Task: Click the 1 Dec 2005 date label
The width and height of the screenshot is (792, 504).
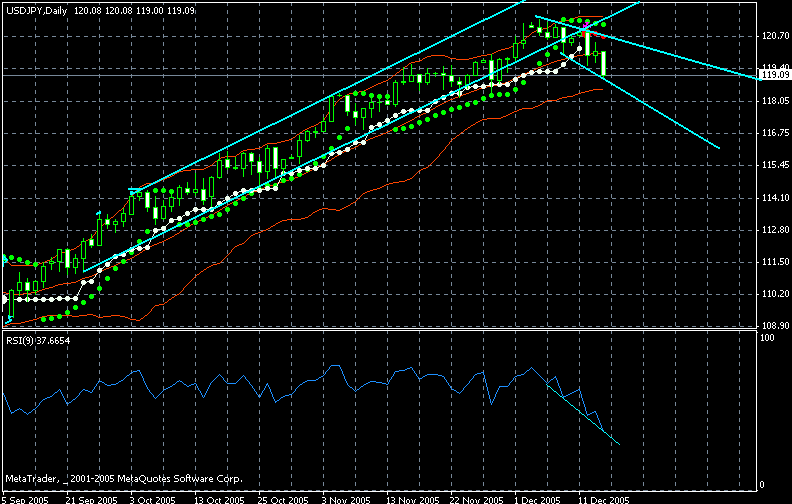Action: pos(537,500)
